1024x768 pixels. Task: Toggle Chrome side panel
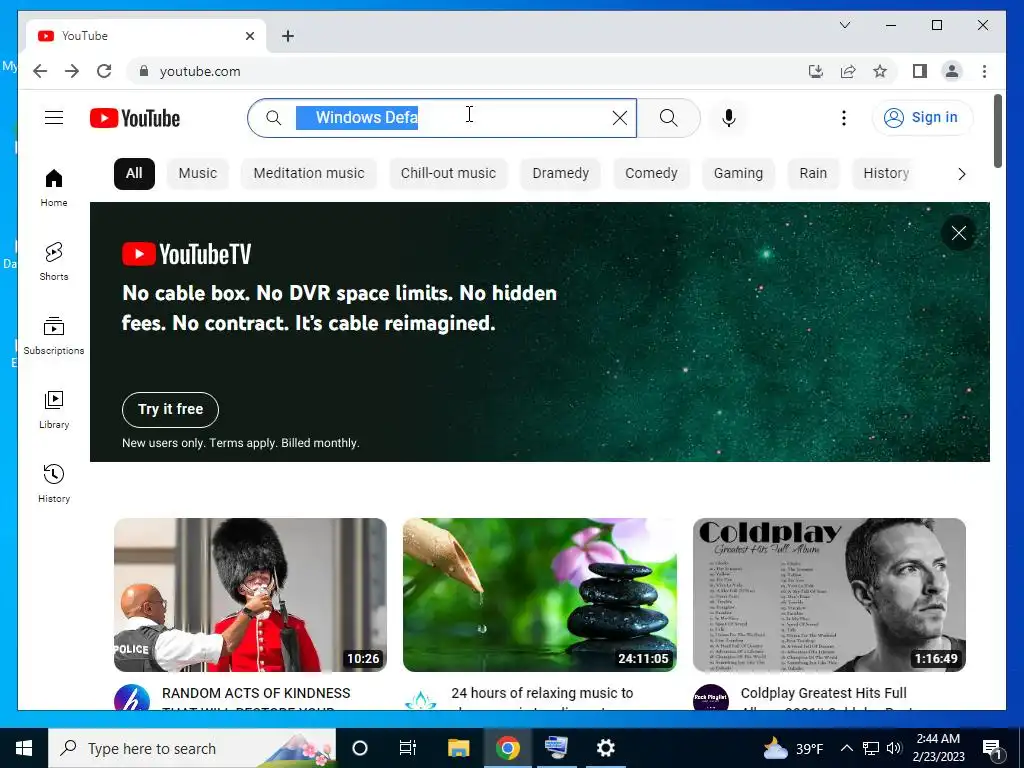pyautogui.click(x=920, y=71)
